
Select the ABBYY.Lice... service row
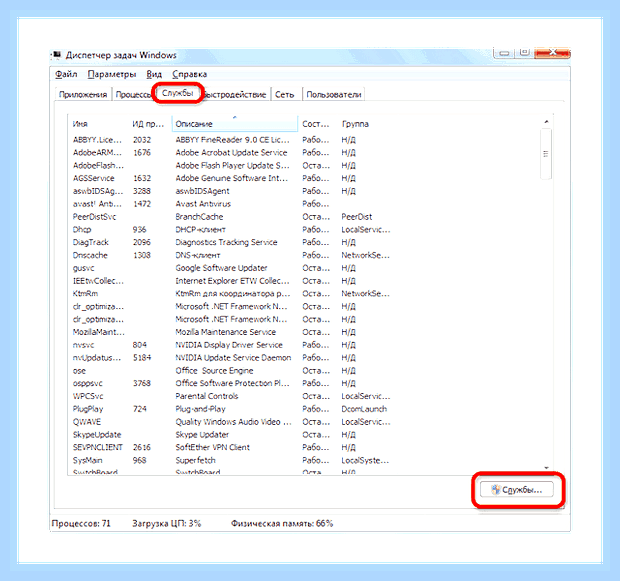click(x=233, y=140)
